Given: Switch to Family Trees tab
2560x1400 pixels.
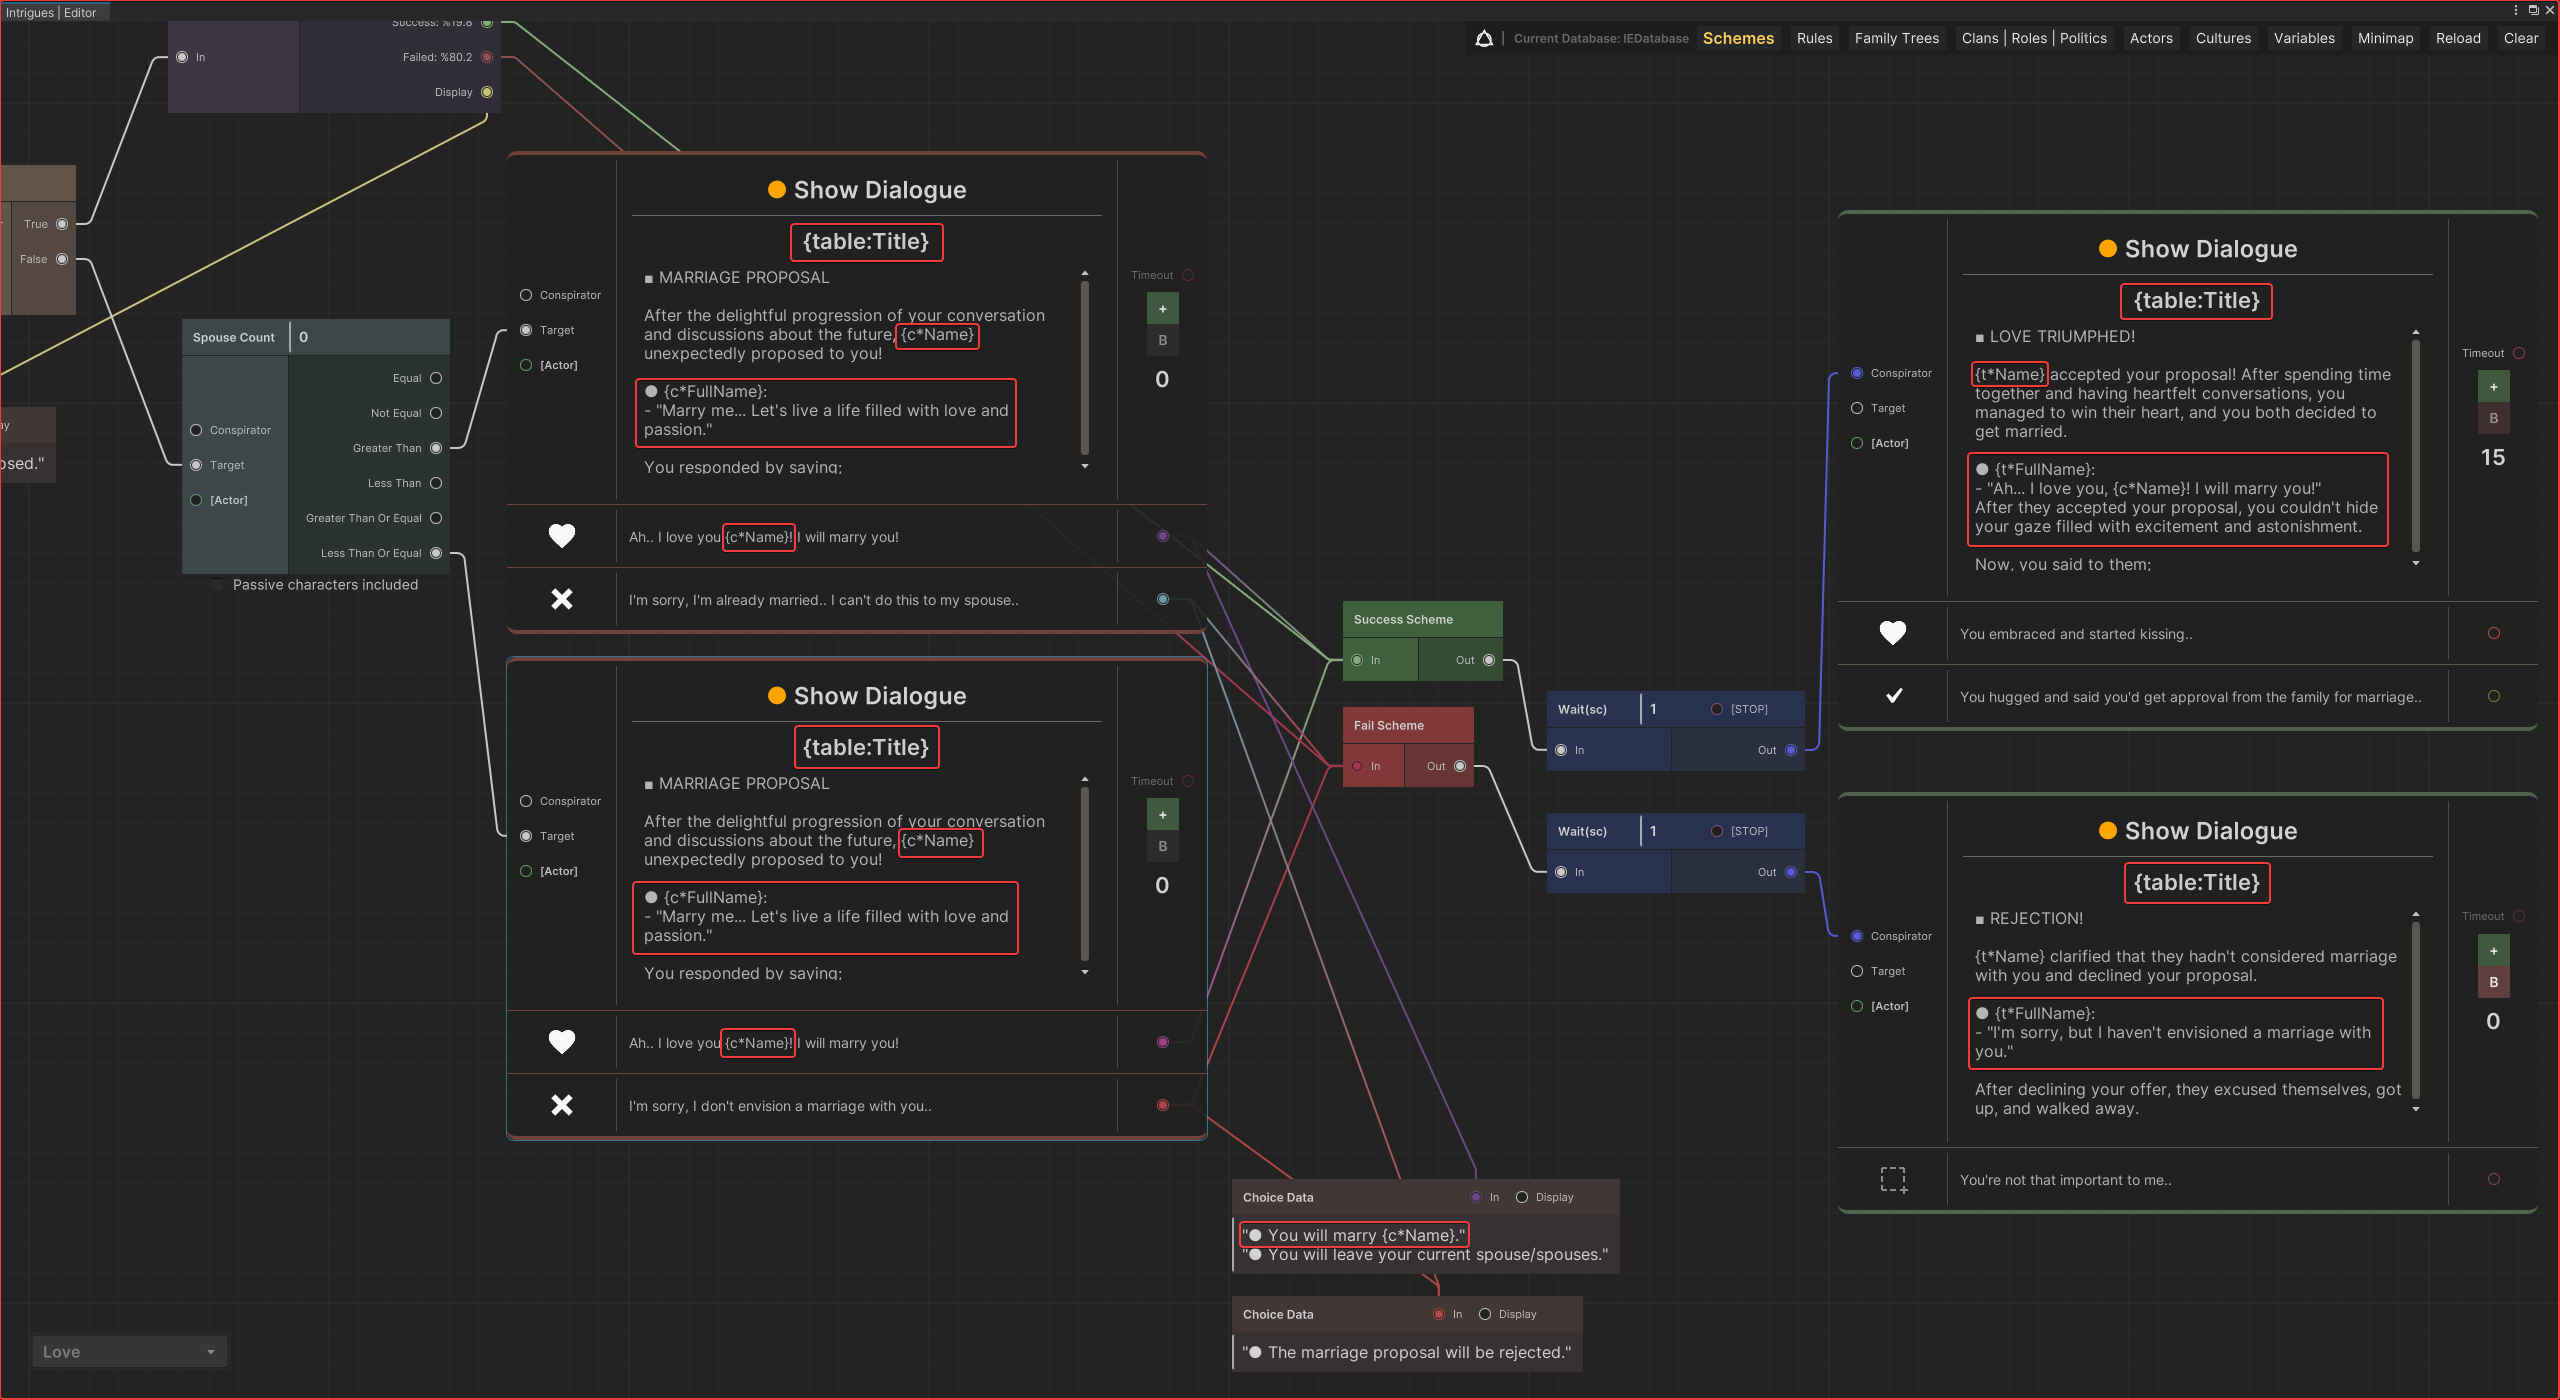Looking at the screenshot, I should [1896, 38].
